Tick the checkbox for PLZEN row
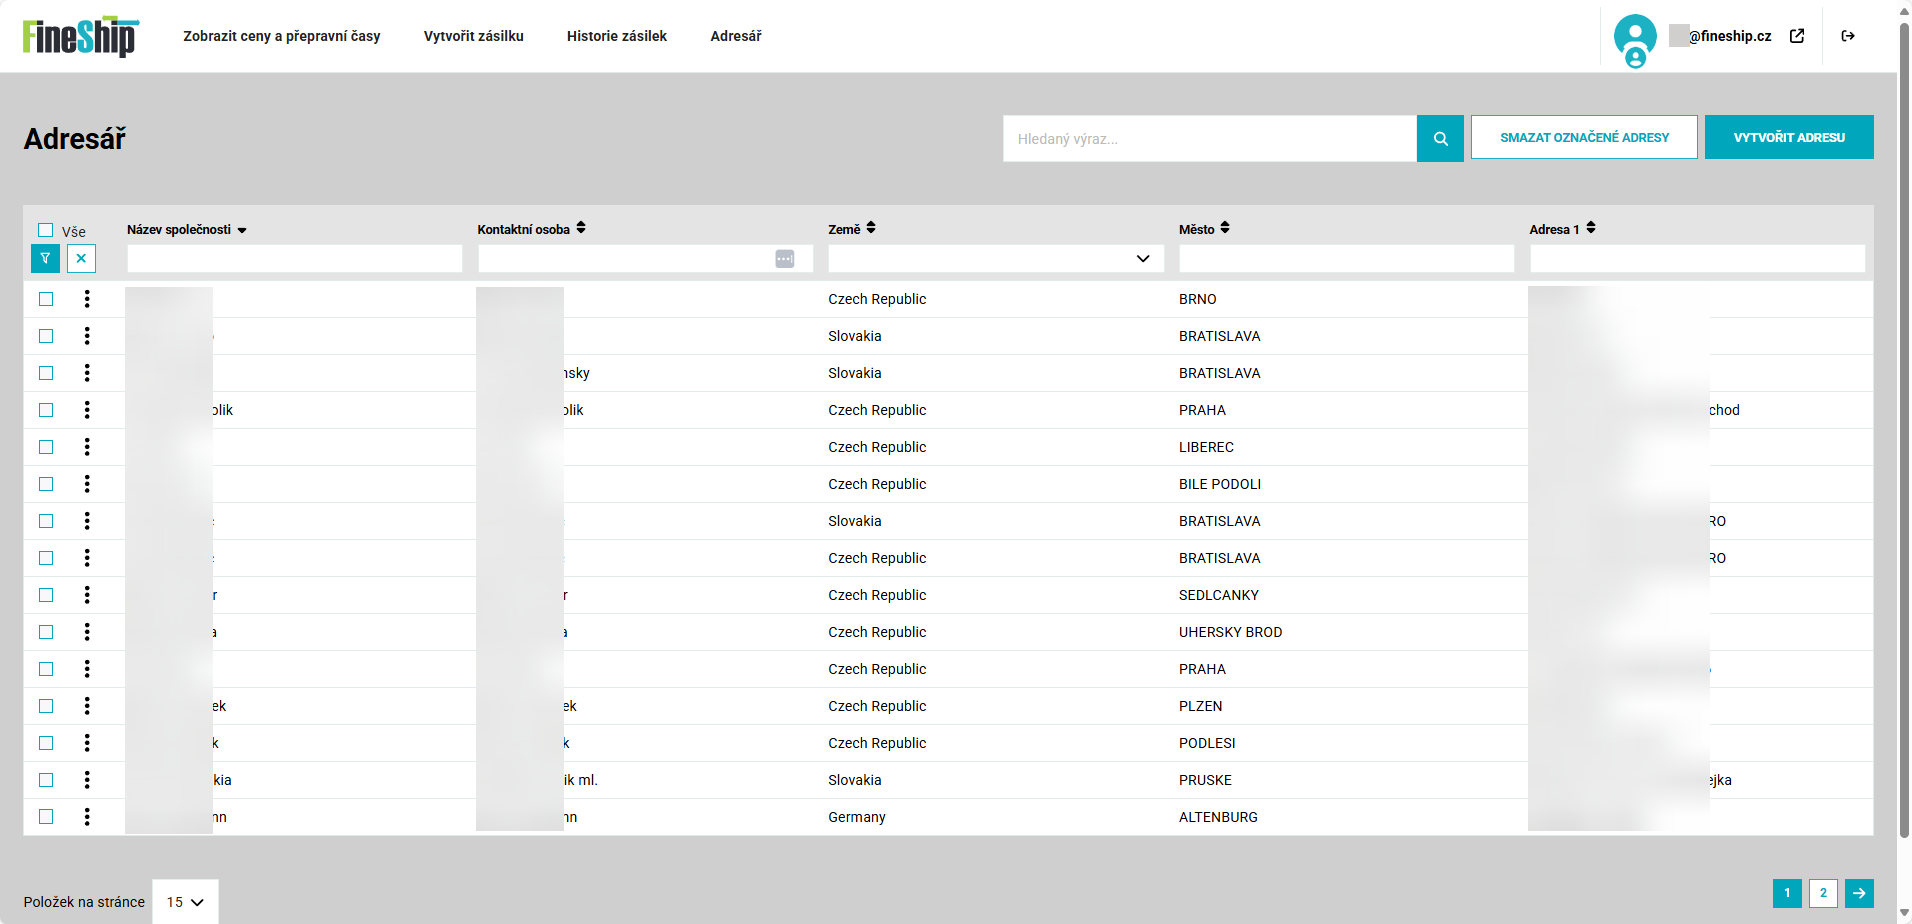This screenshot has height=924, width=1912. 46,706
